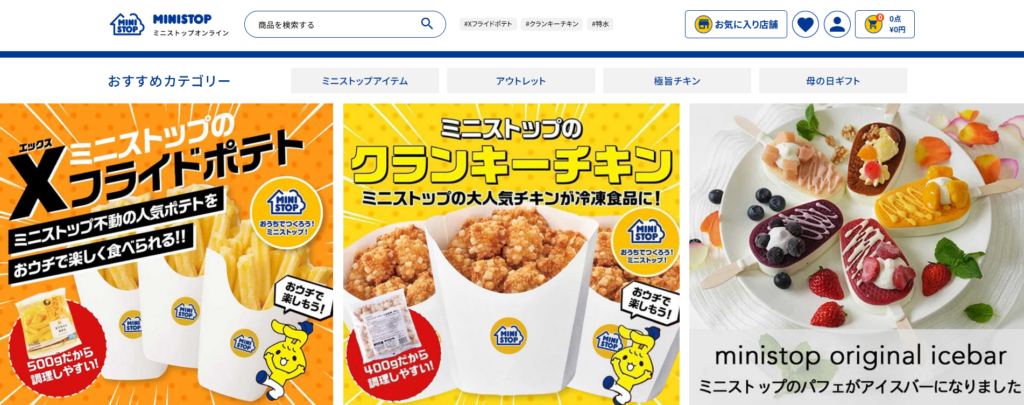Image resolution: width=1024 pixels, height=405 pixels.
Task: Click the MINISTOP badge on fries banner
Action: pyautogui.click(x=288, y=202)
